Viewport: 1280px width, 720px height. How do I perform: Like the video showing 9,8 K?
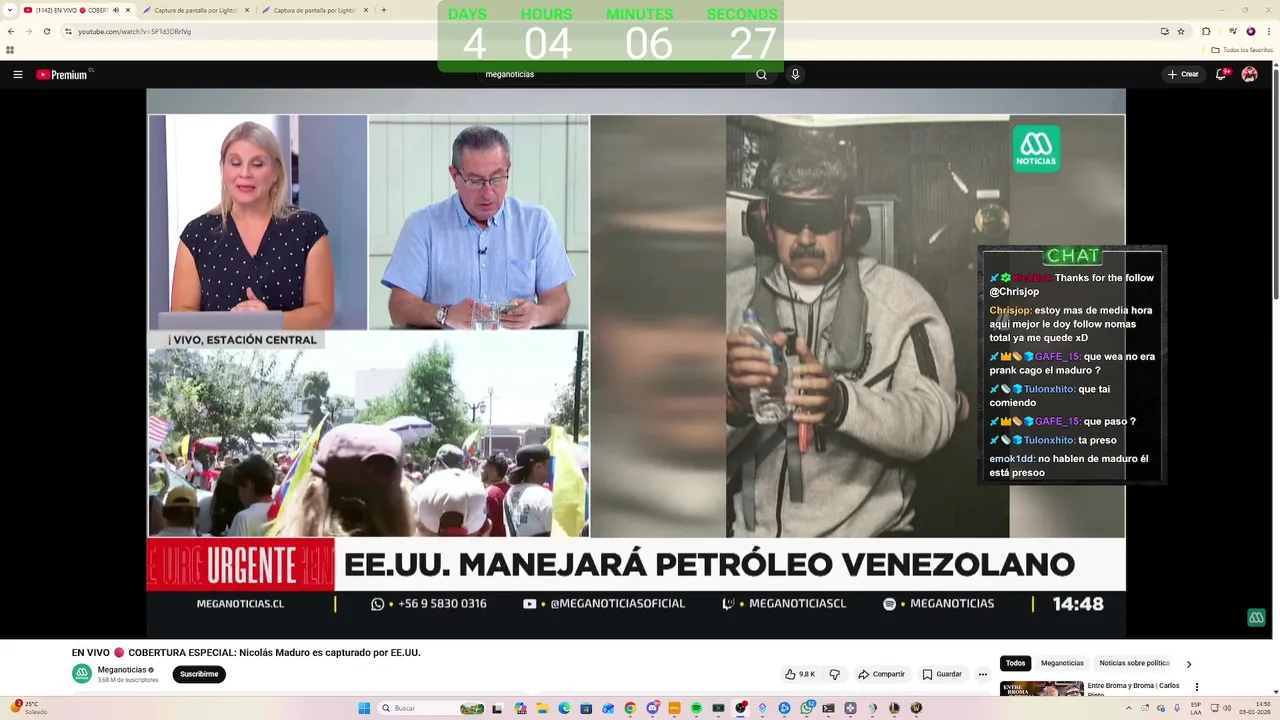(800, 674)
